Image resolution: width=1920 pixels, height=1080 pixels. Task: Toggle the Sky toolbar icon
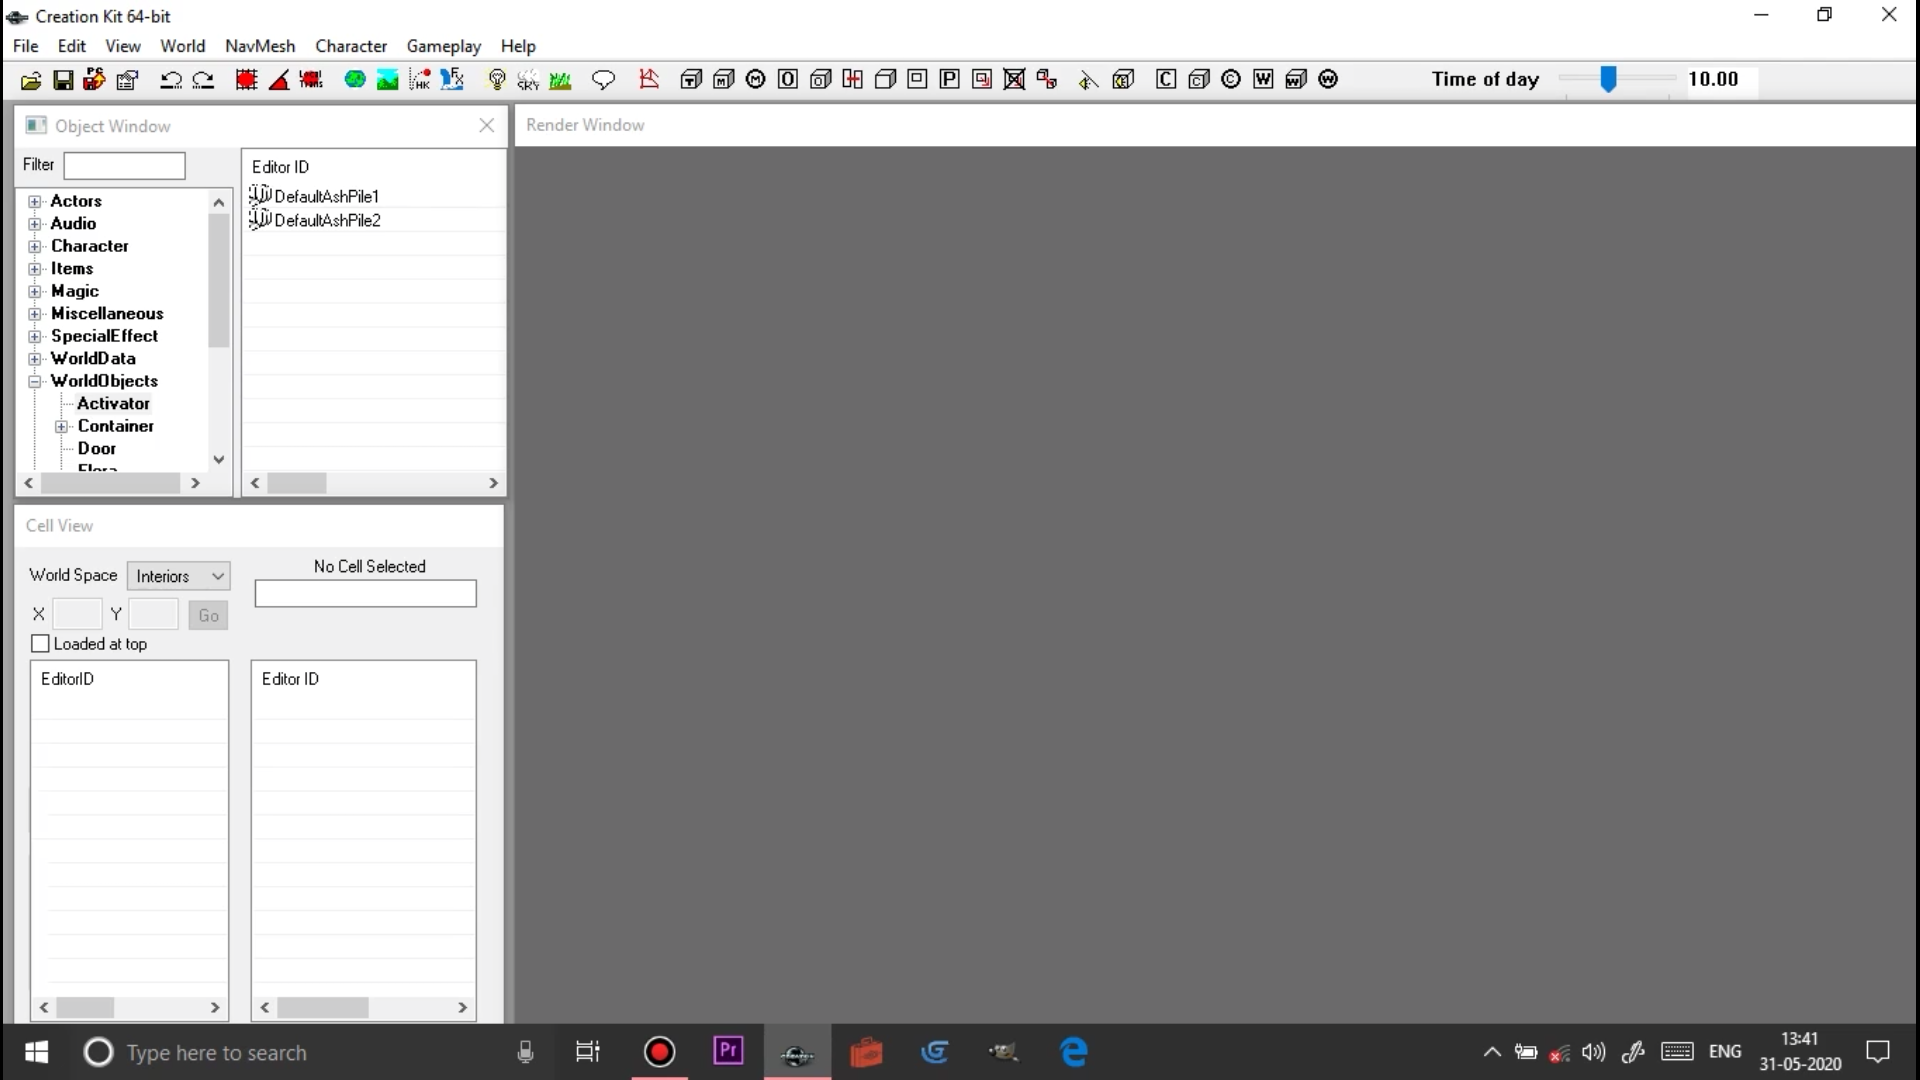528,80
